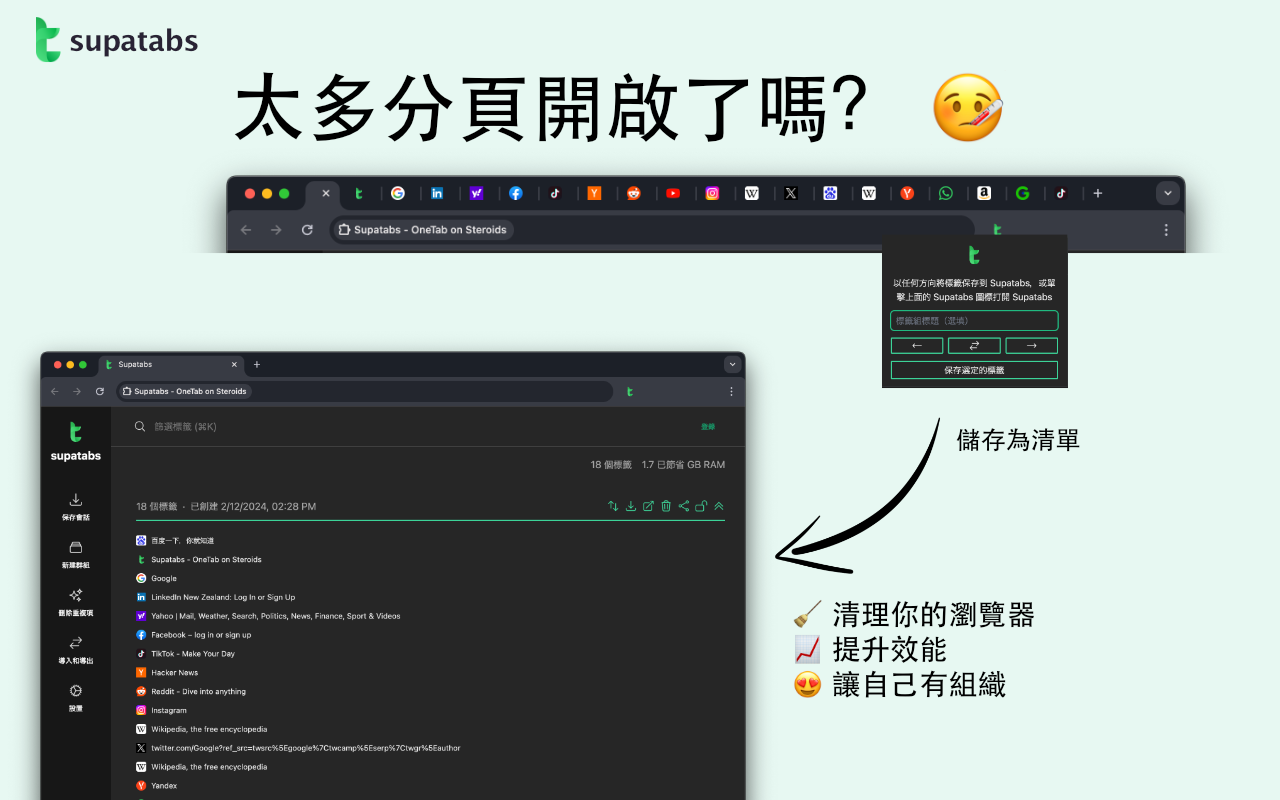This screenshot has width=1280, height=800.
Task: Open the tab search dropdown in the top browser window
Action: [1167, 193]
